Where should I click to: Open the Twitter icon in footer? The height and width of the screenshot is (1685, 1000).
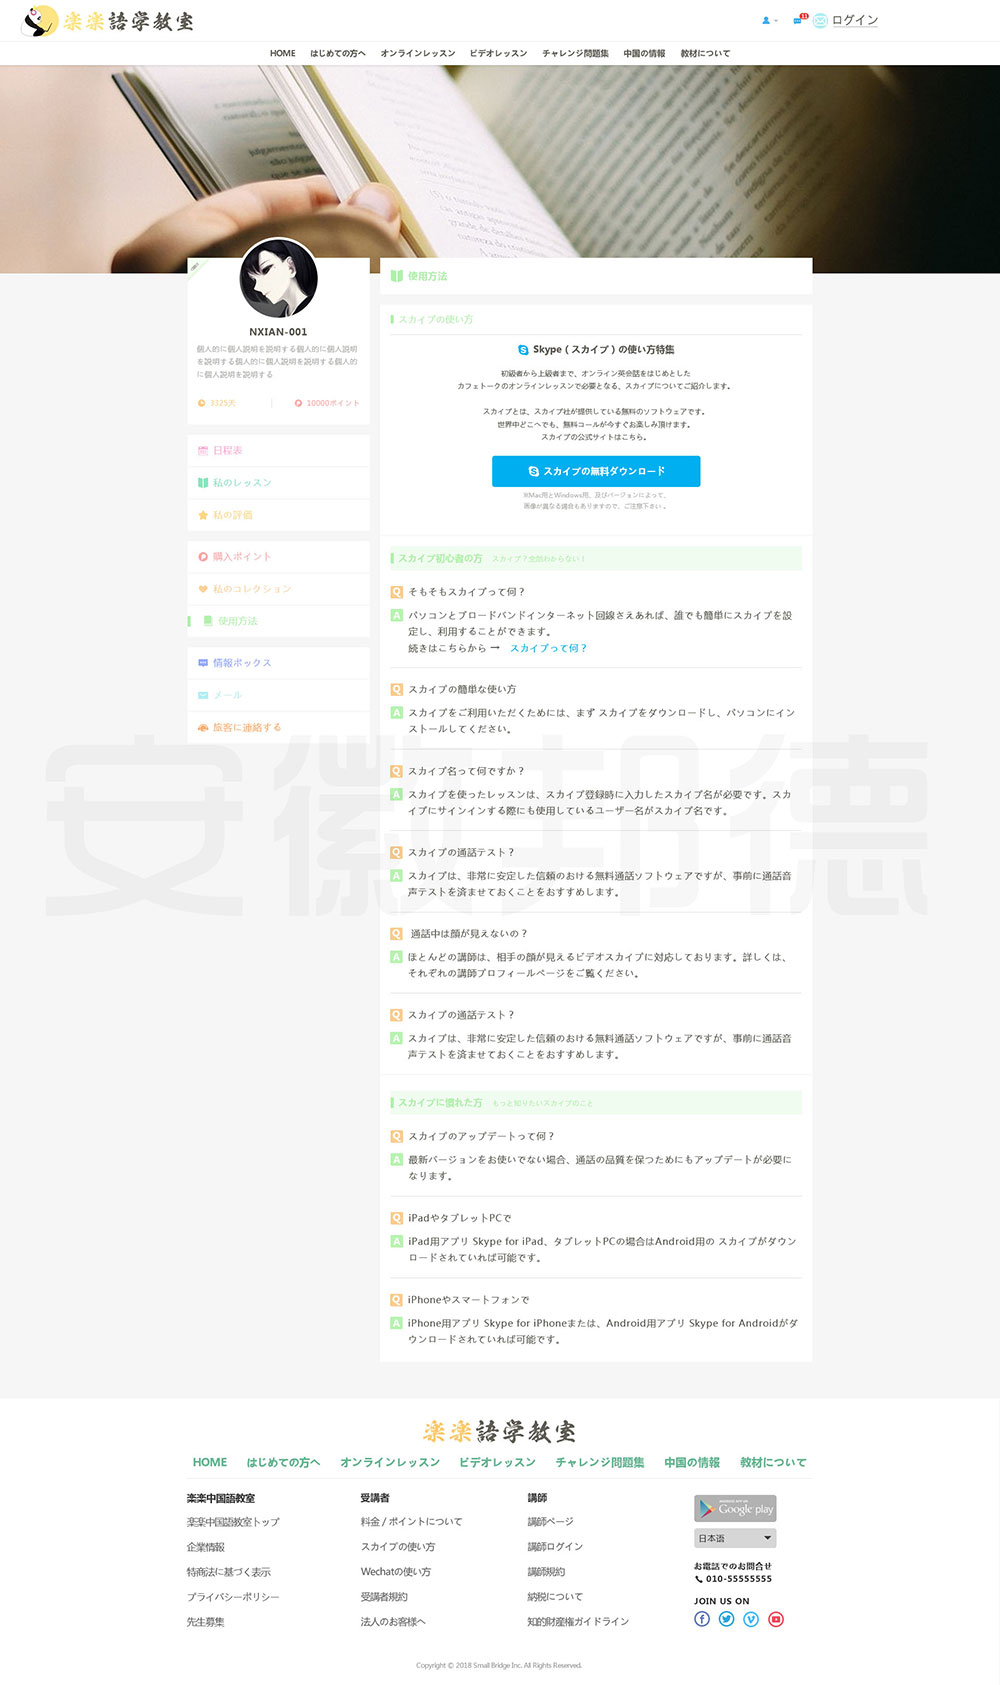727,1619
